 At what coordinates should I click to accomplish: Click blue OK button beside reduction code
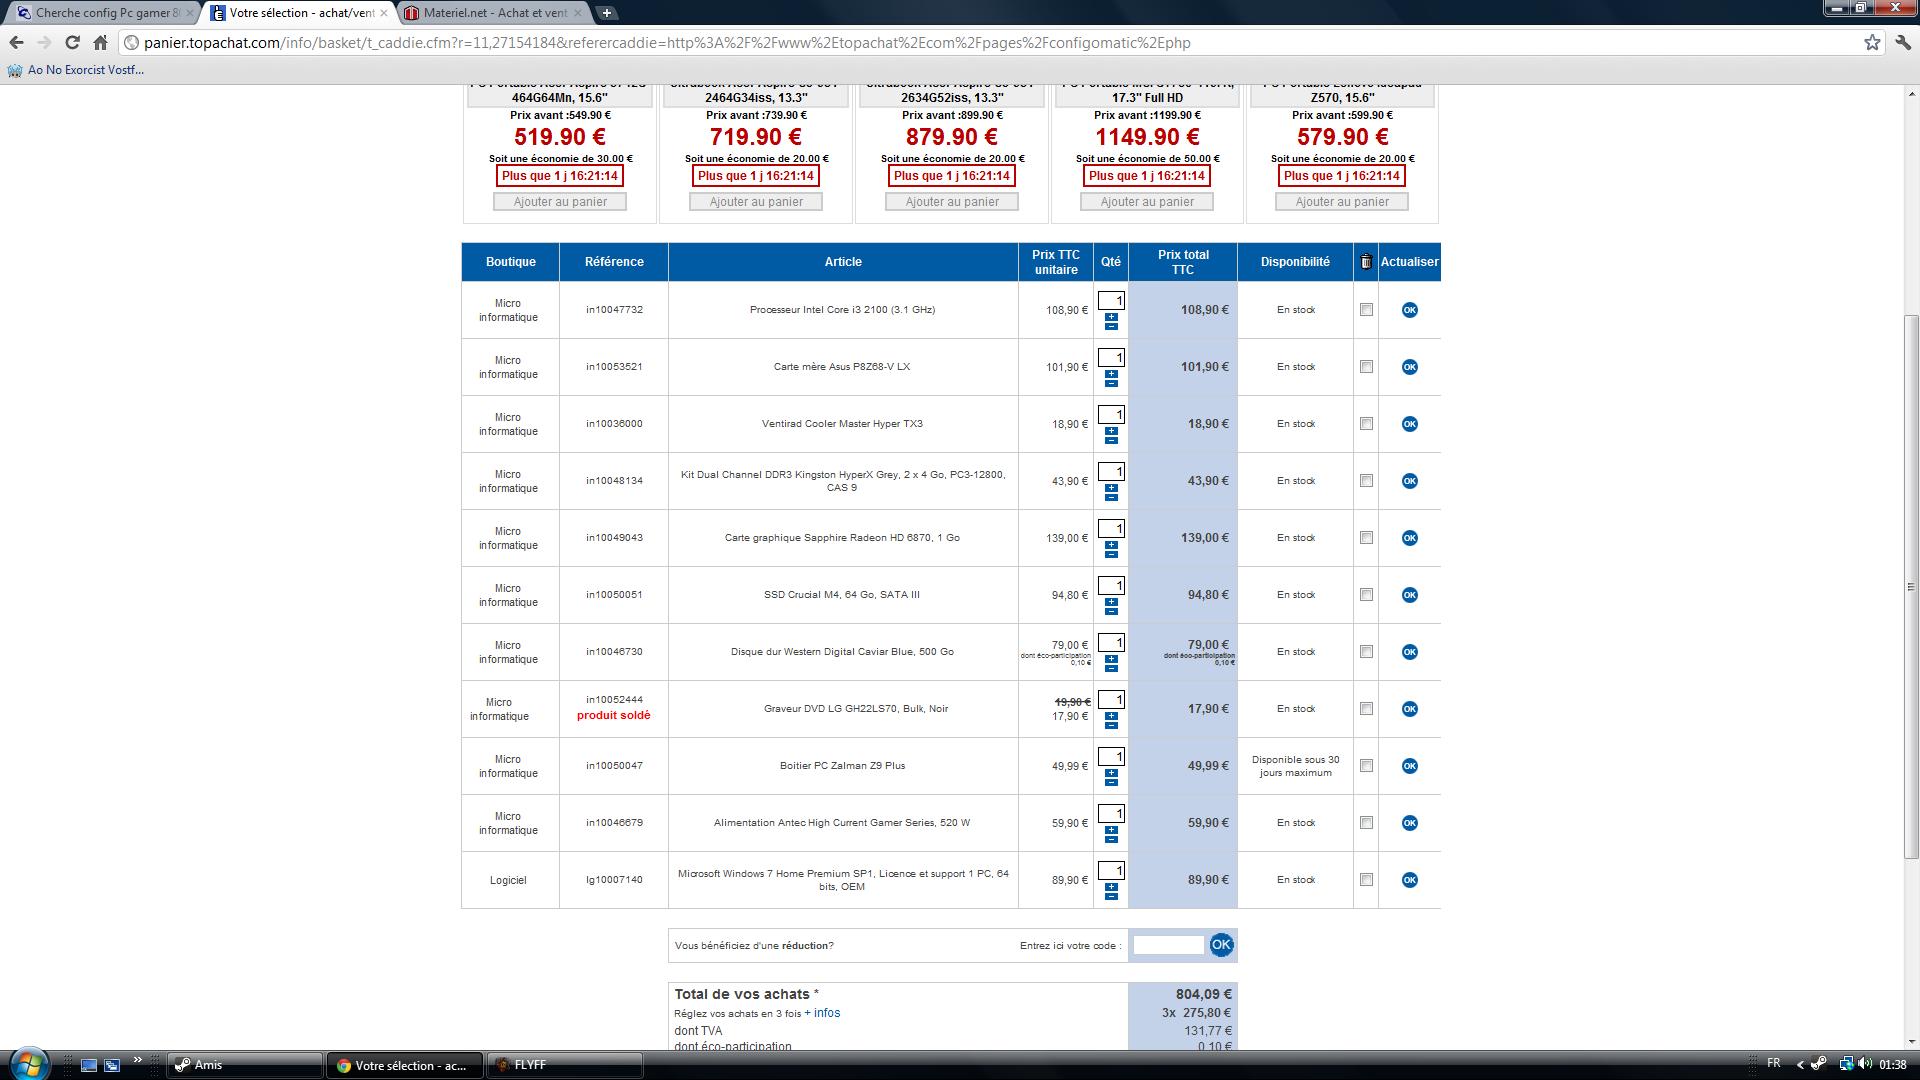pos(1221,945)
